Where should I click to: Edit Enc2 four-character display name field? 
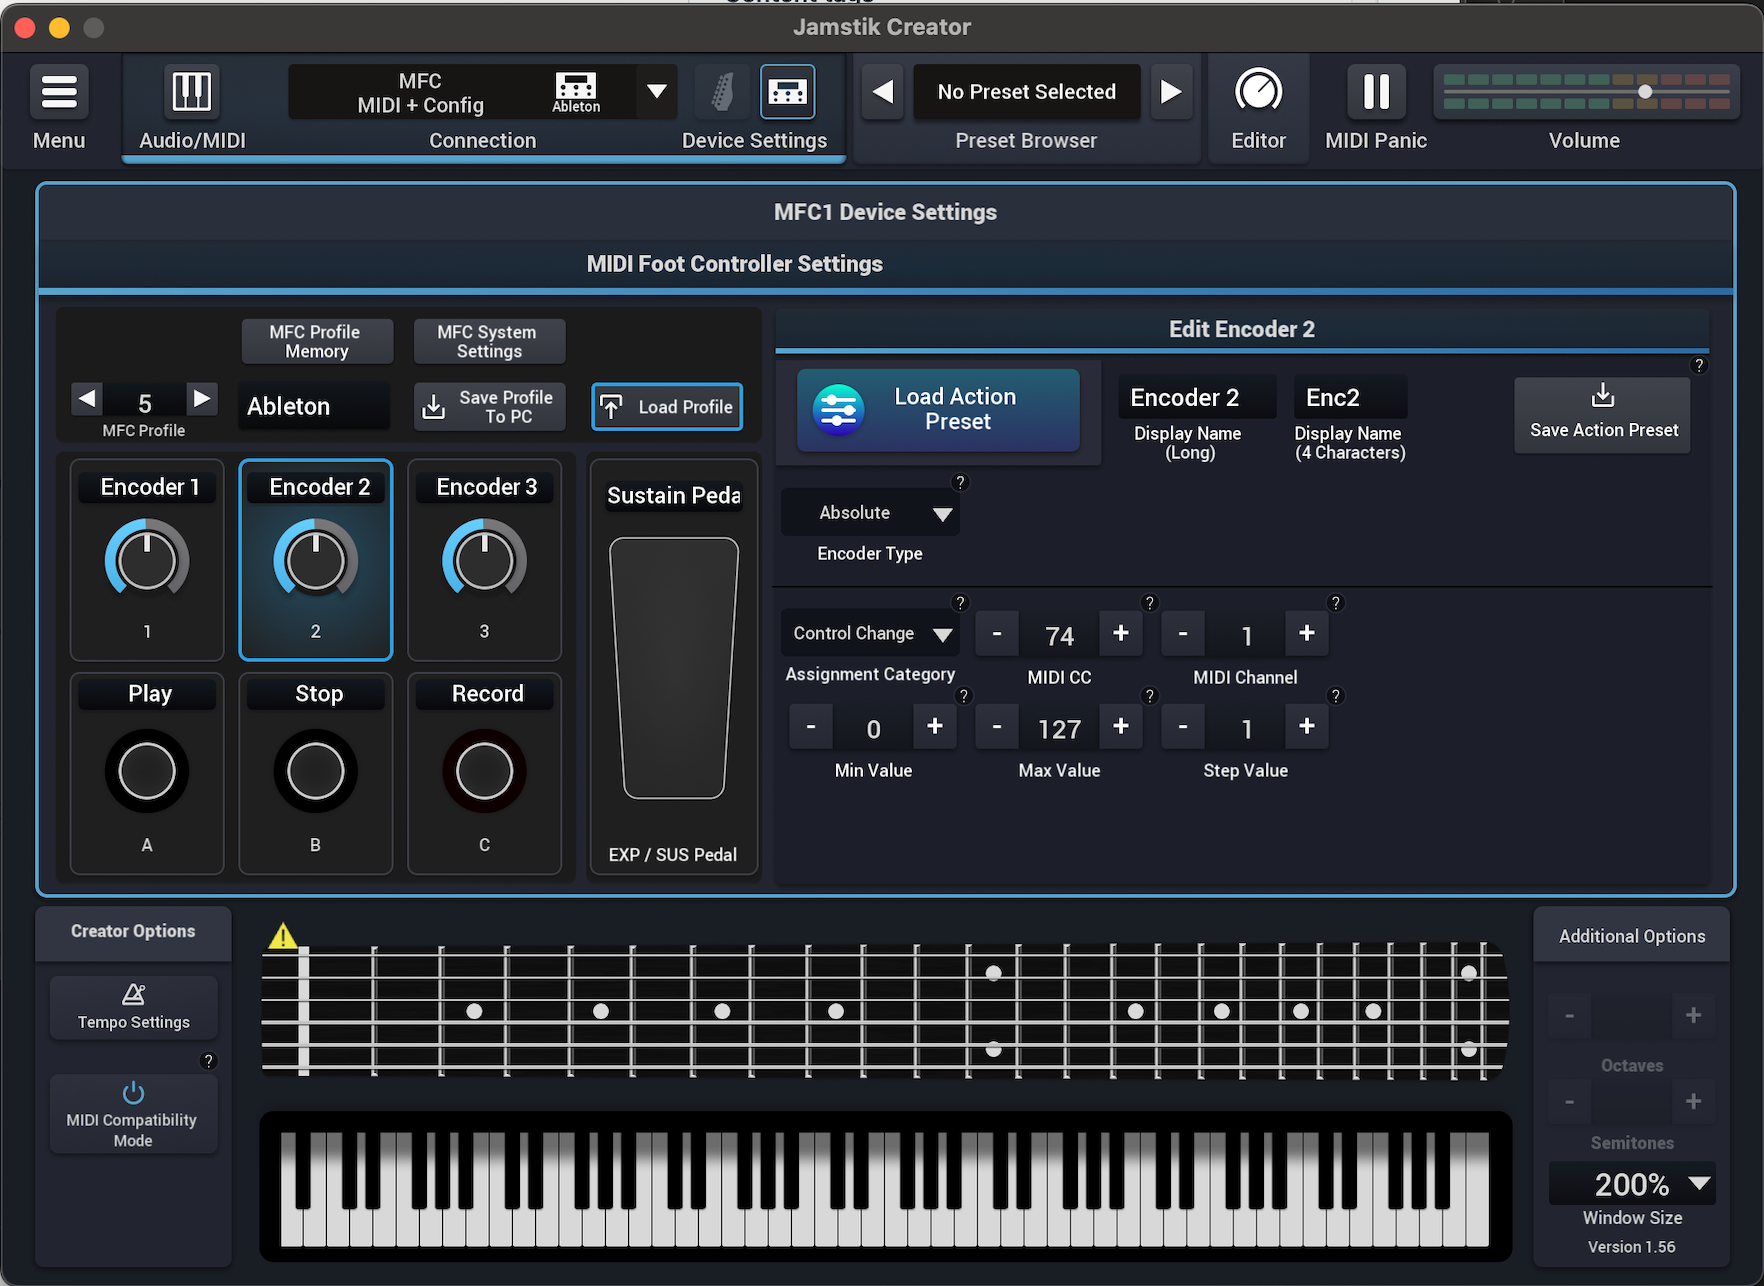tap(1350, 397)
